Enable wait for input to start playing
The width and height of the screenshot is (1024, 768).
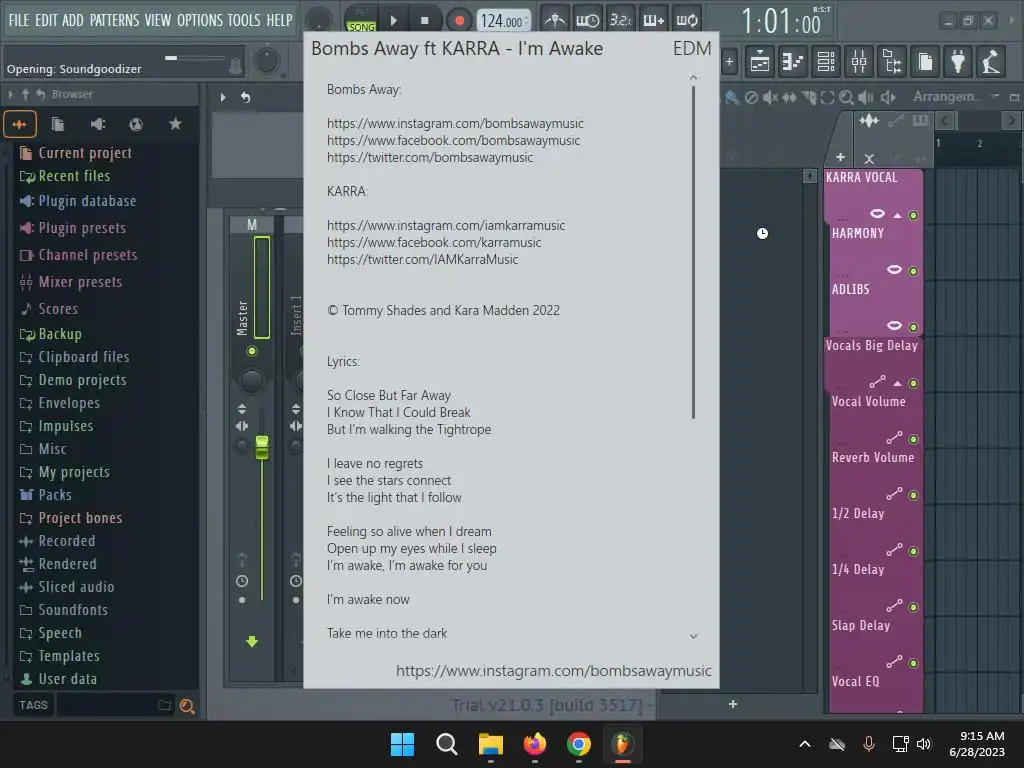pos(587,20)
